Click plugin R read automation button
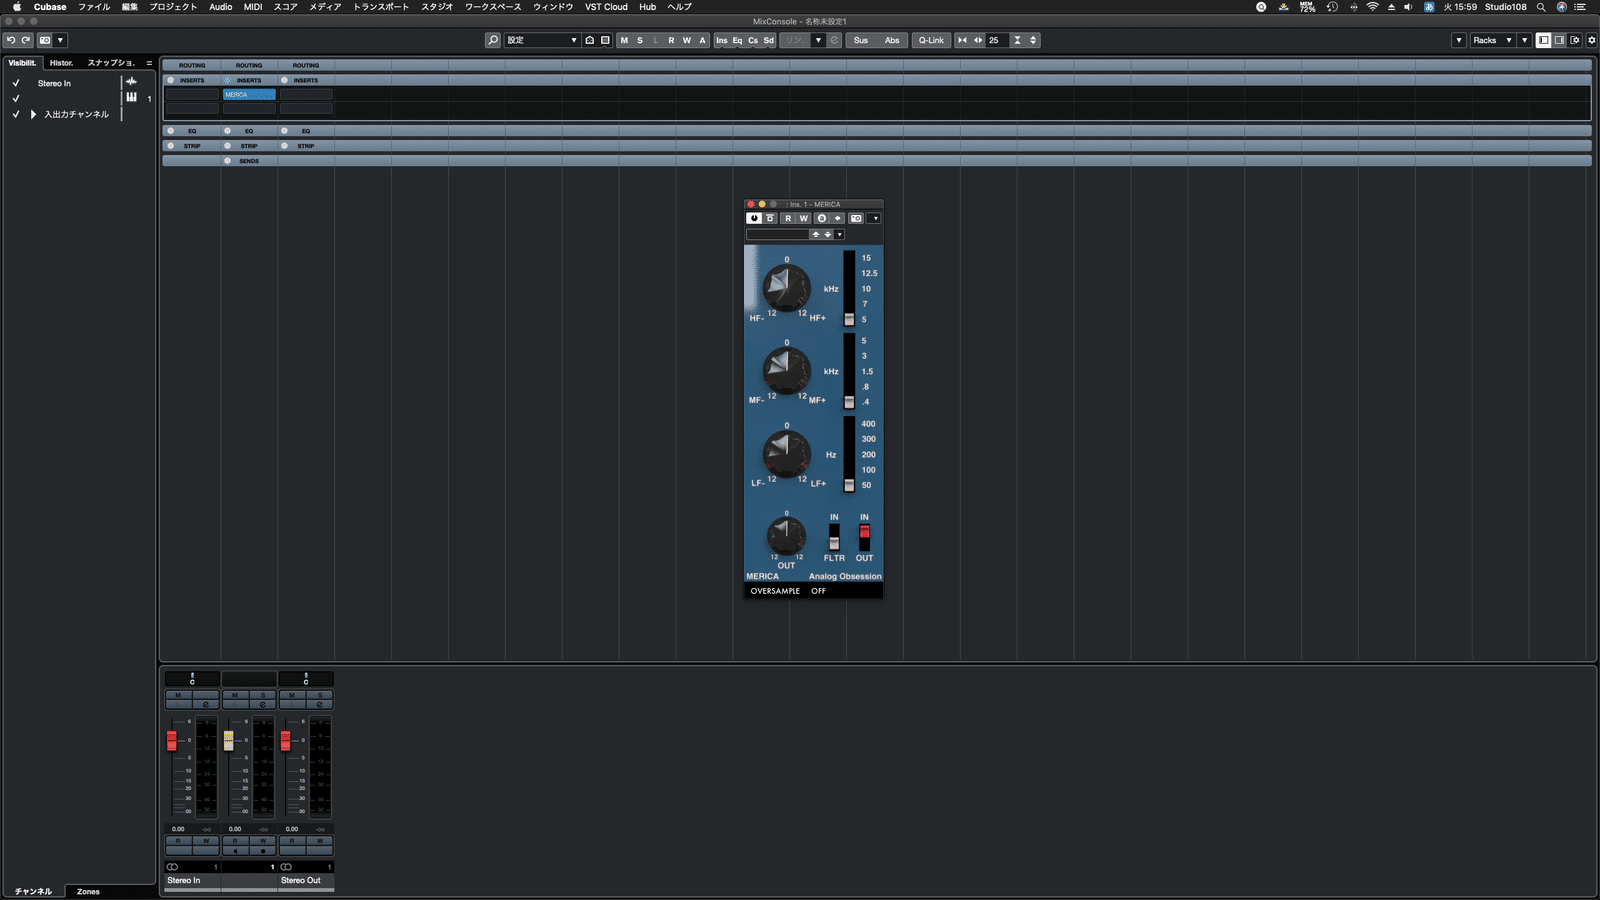 (788, 218)
